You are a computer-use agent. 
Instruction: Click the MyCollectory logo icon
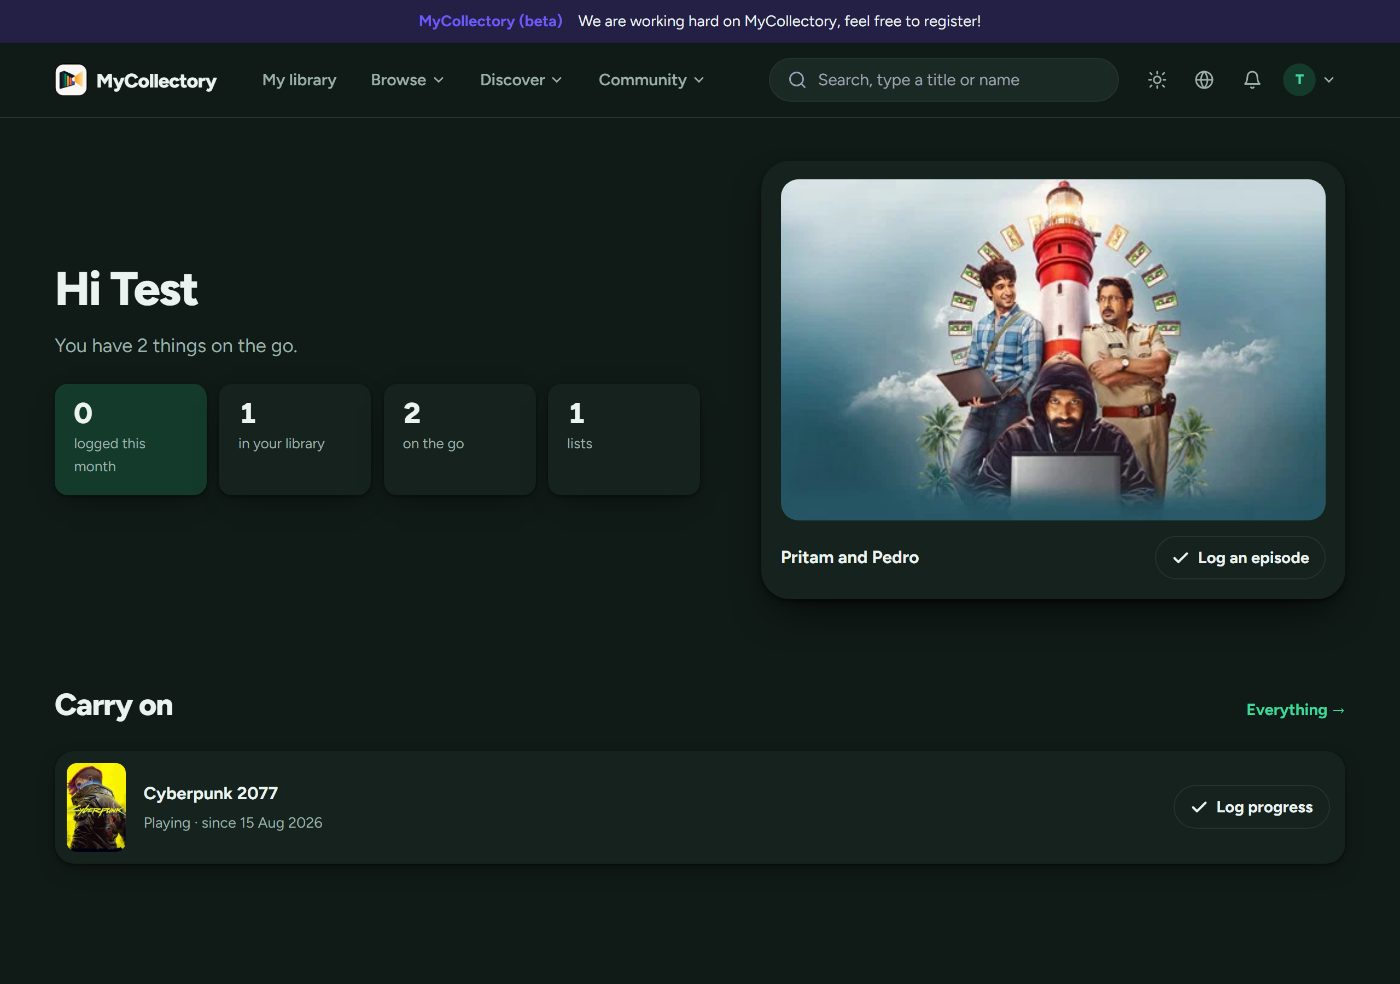pyautogui.click(x=71, y=80)
